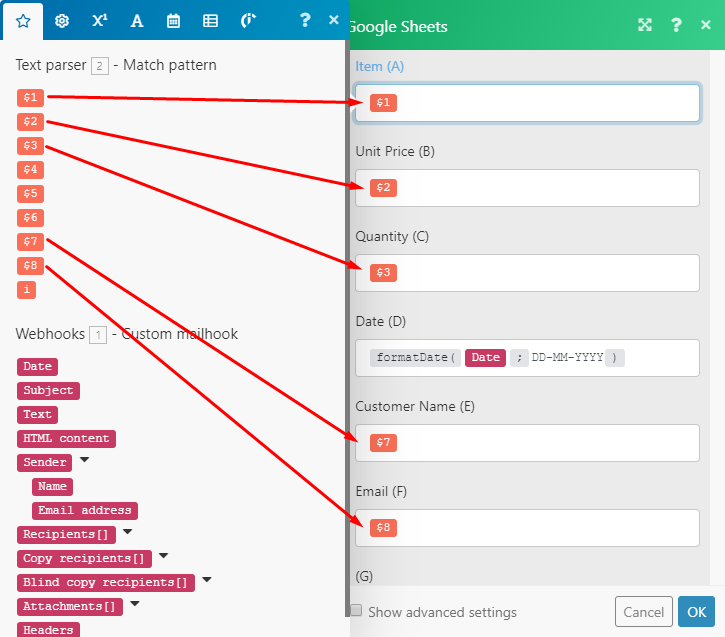Click the Text parser module number 2 badge
Image resolution: width=725 pixels, height=637 pixels.
[x=100, y=66]
